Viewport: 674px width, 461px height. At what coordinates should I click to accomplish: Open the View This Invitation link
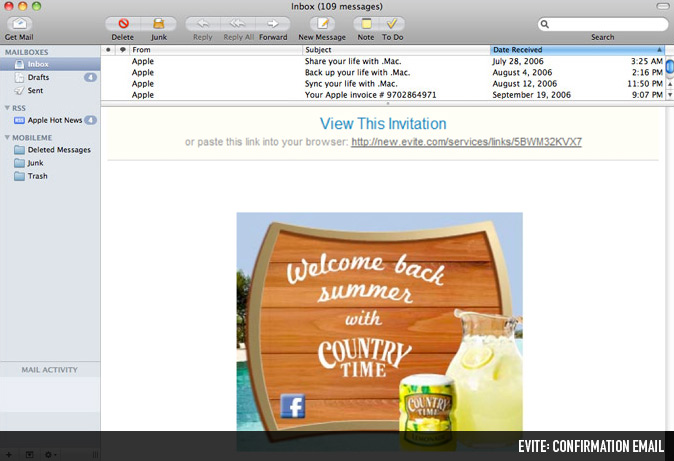pyautogui.click(x=383, y=124)
